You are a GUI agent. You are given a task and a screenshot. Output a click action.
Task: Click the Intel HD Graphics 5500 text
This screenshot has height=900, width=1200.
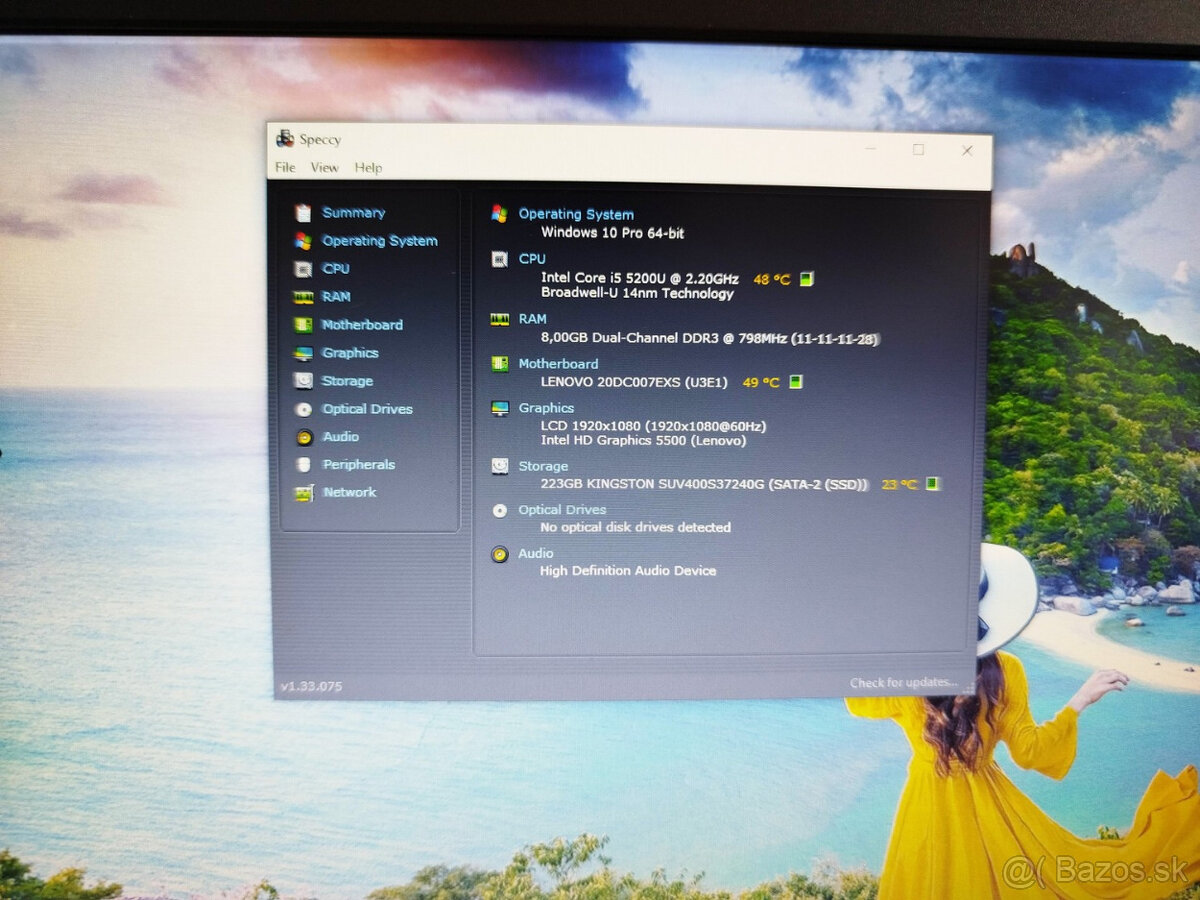click(x=643, y=440)
